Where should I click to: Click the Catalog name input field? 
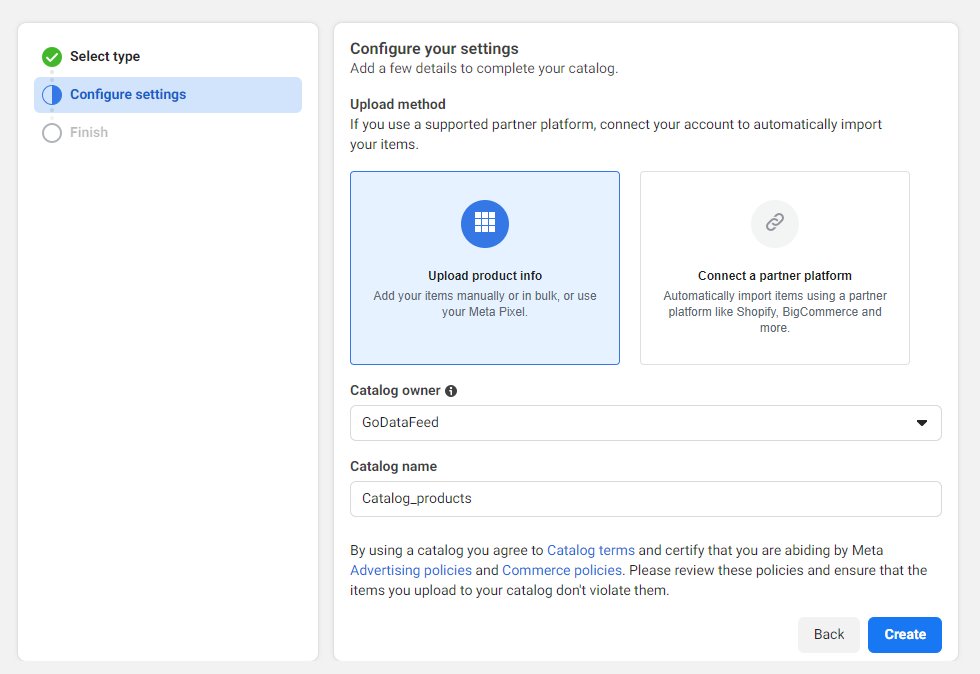646,499
